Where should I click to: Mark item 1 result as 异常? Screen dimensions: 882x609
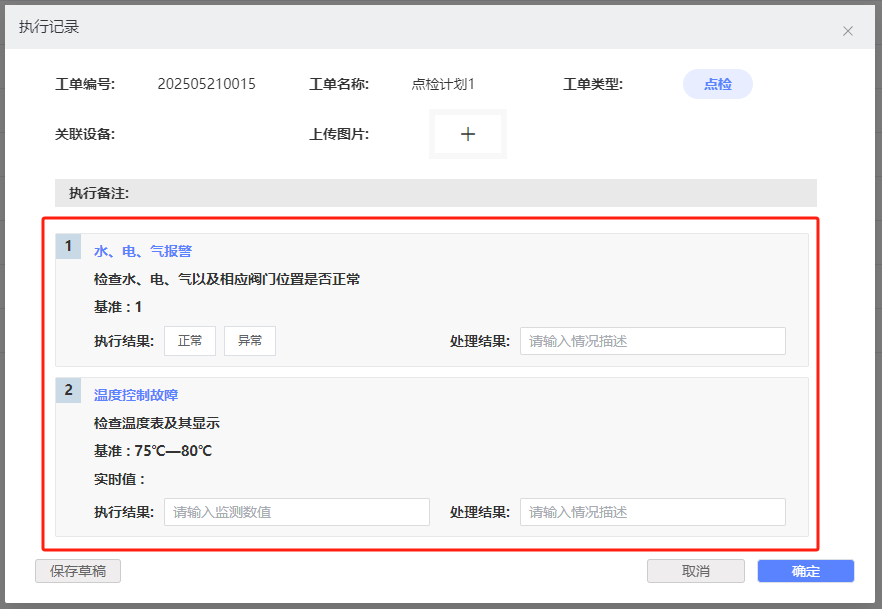point(250,341)
